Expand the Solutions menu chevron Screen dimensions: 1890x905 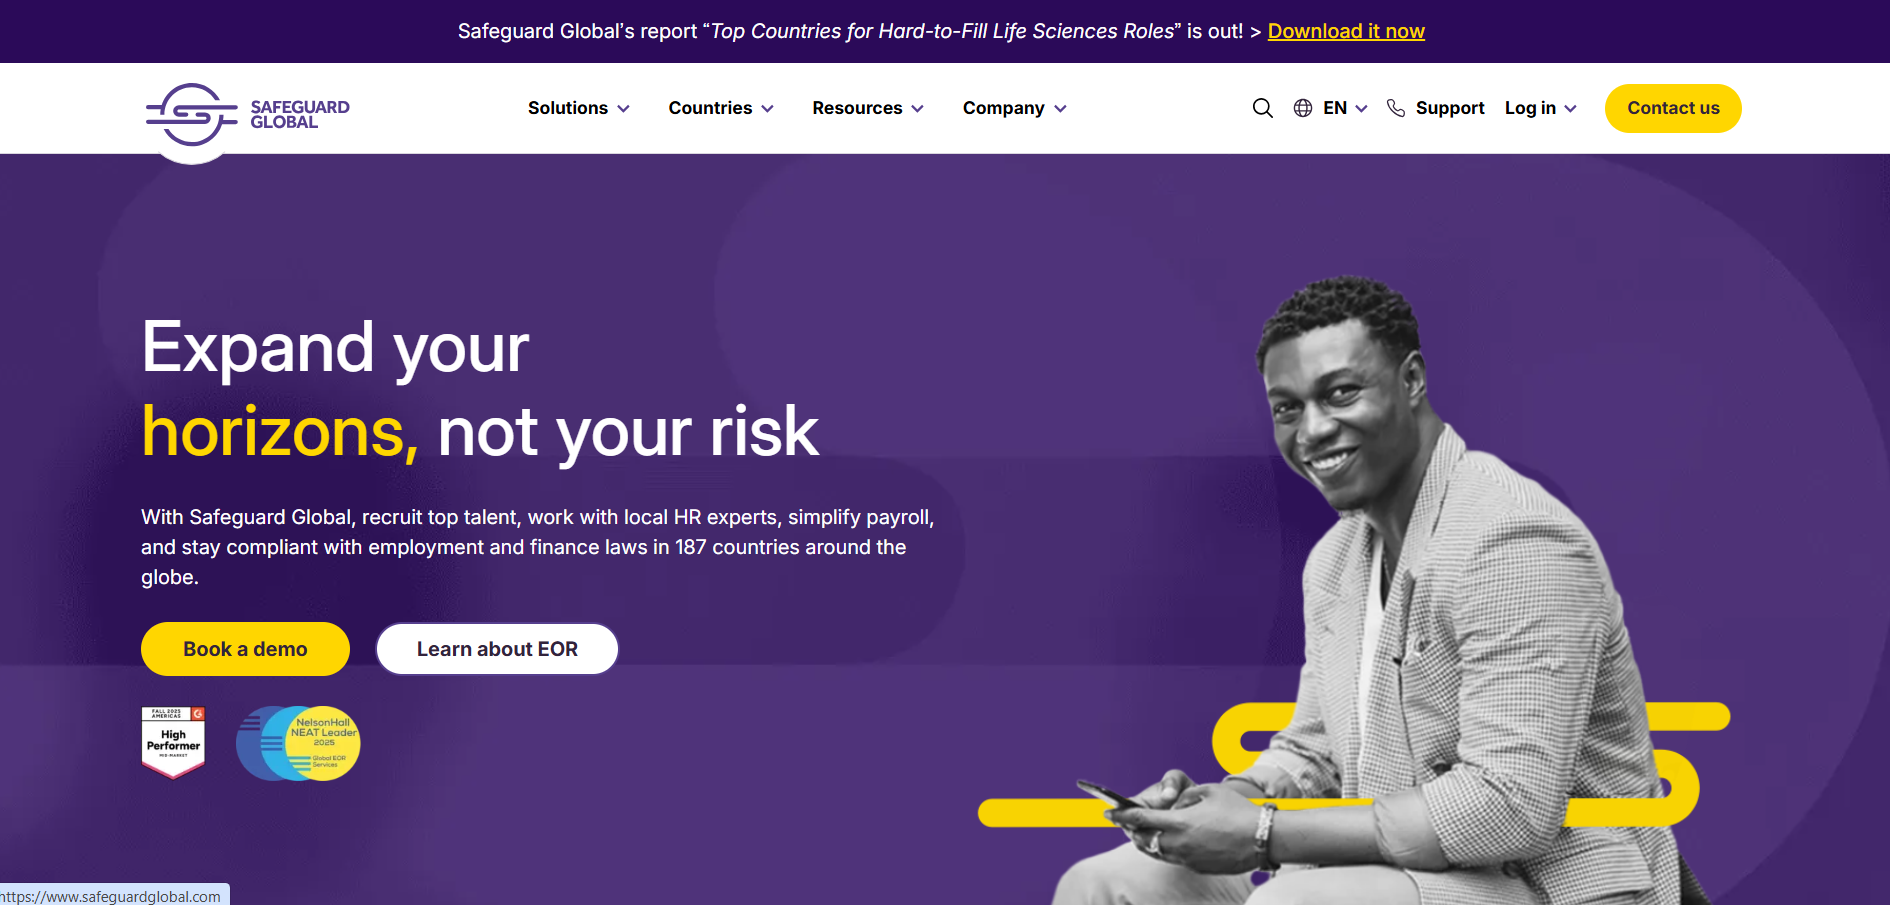[x=623, y=109]
